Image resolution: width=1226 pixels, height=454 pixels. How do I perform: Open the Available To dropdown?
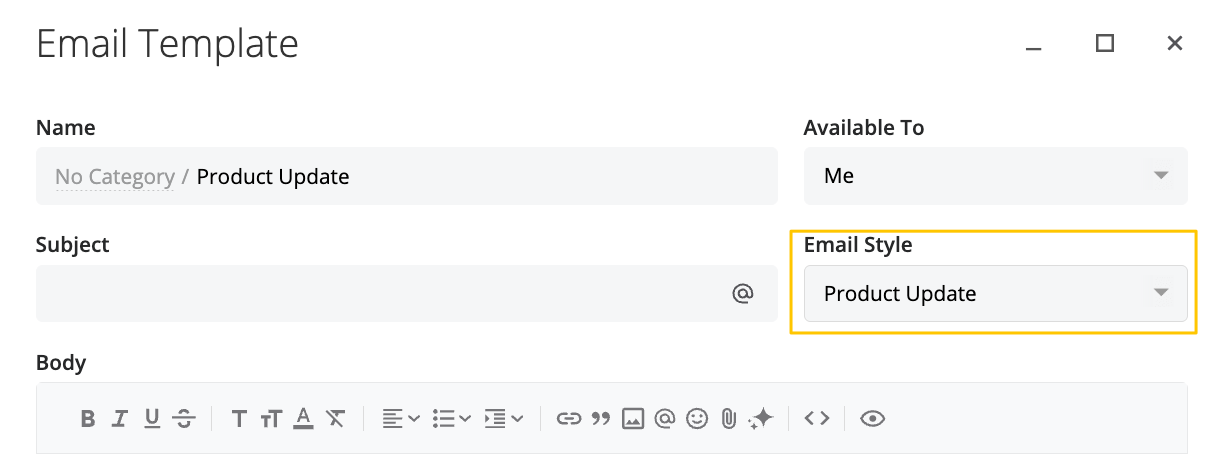pos(995,176)
